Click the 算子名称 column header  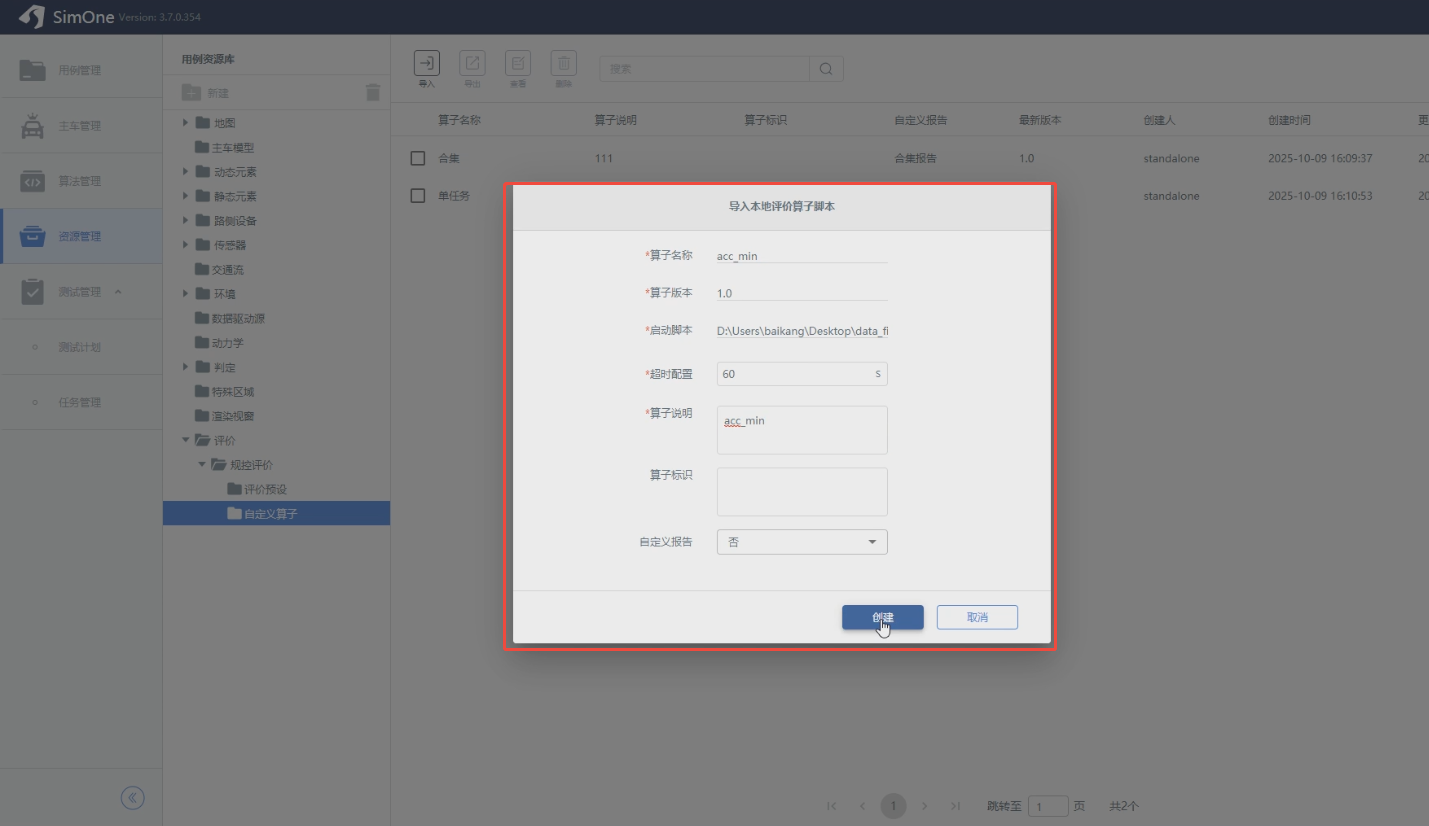point(460,120)
